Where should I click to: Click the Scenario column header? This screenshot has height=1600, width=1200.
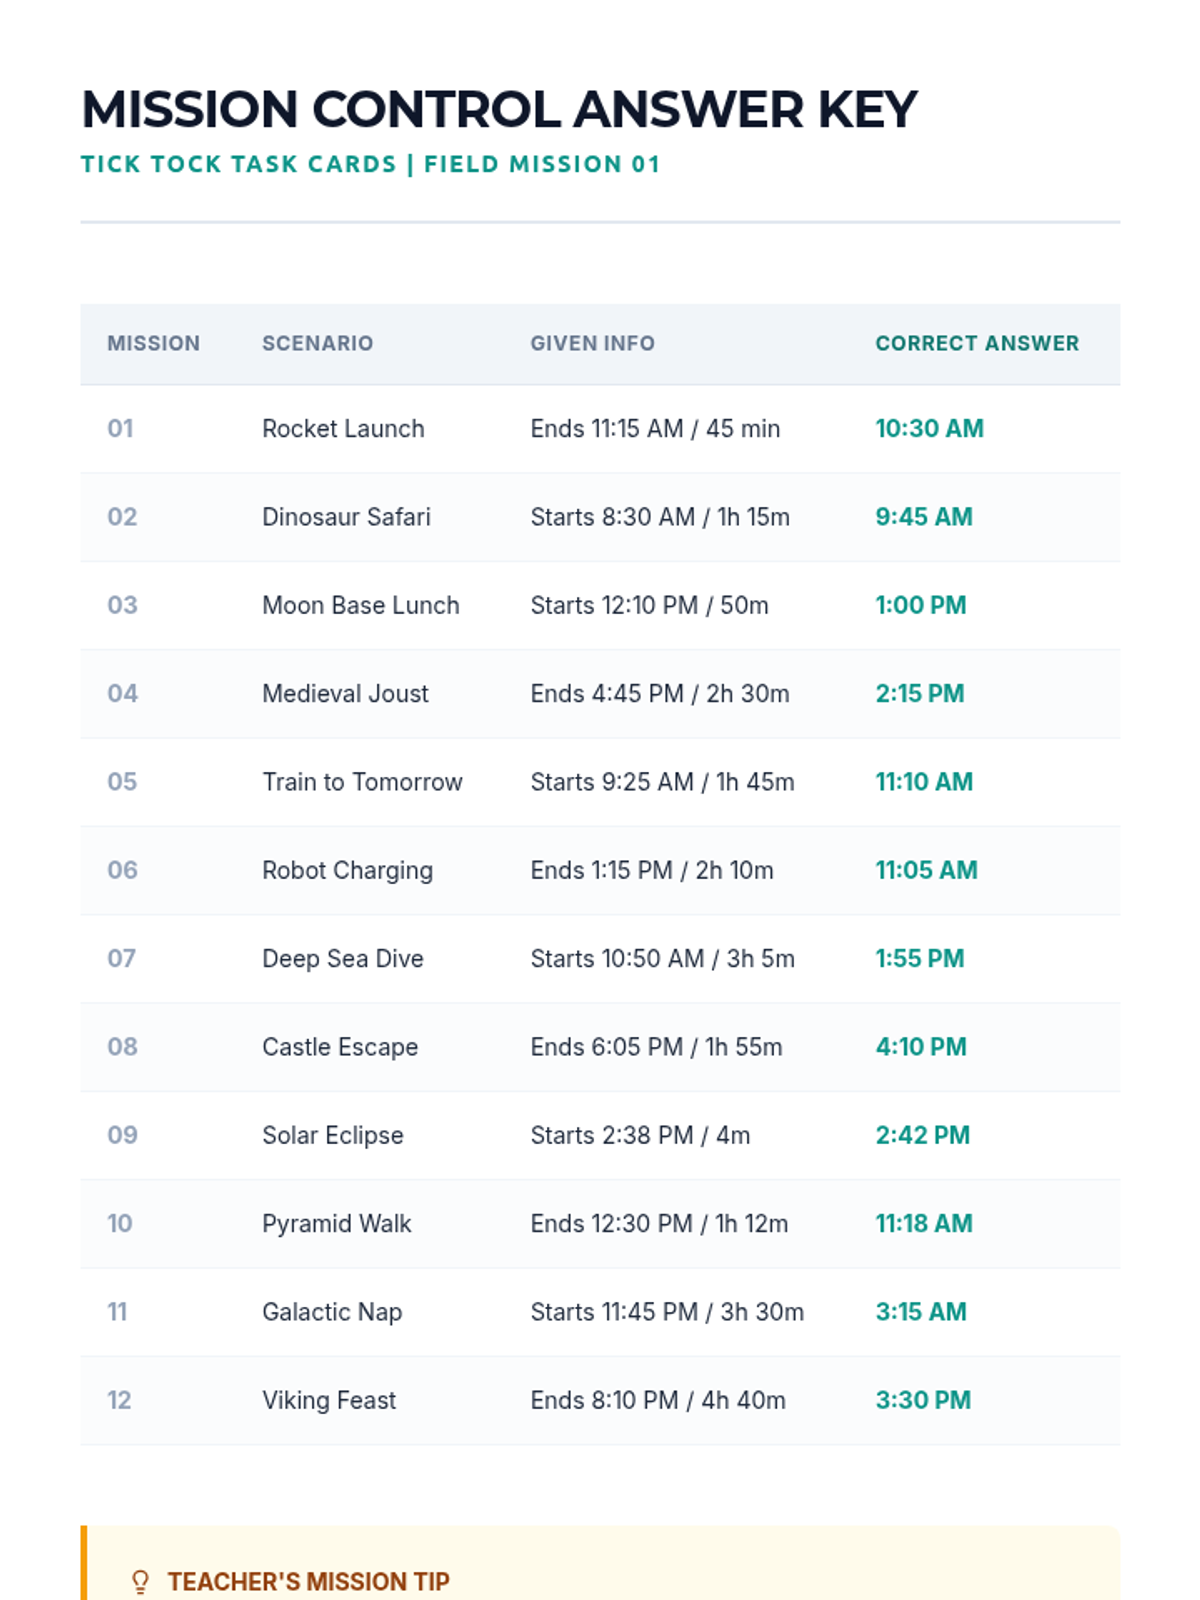tap(317, 343)
